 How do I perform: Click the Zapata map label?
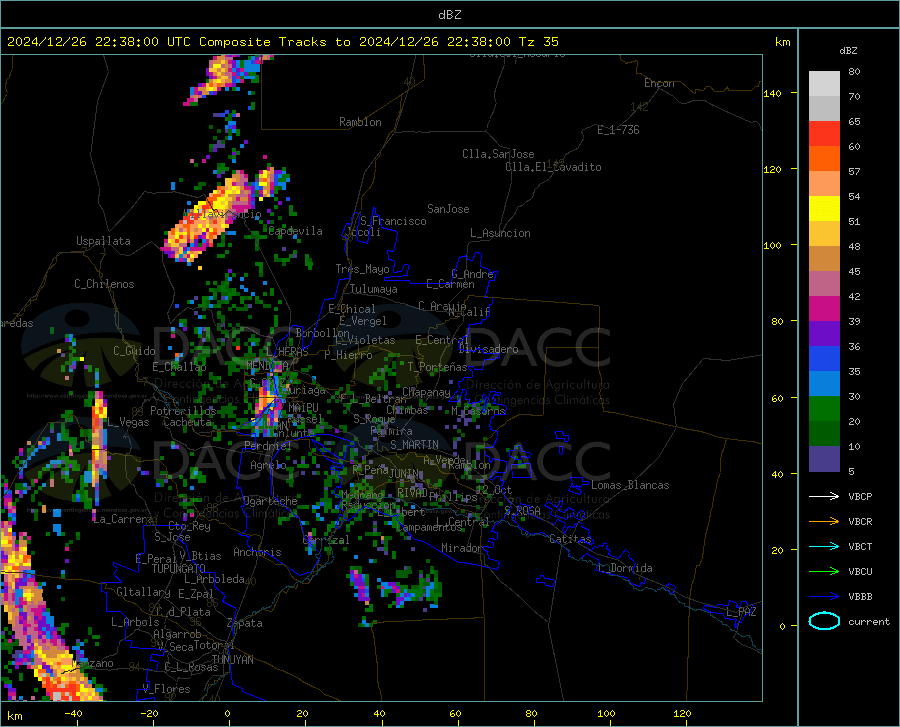(x=245, y=623)
